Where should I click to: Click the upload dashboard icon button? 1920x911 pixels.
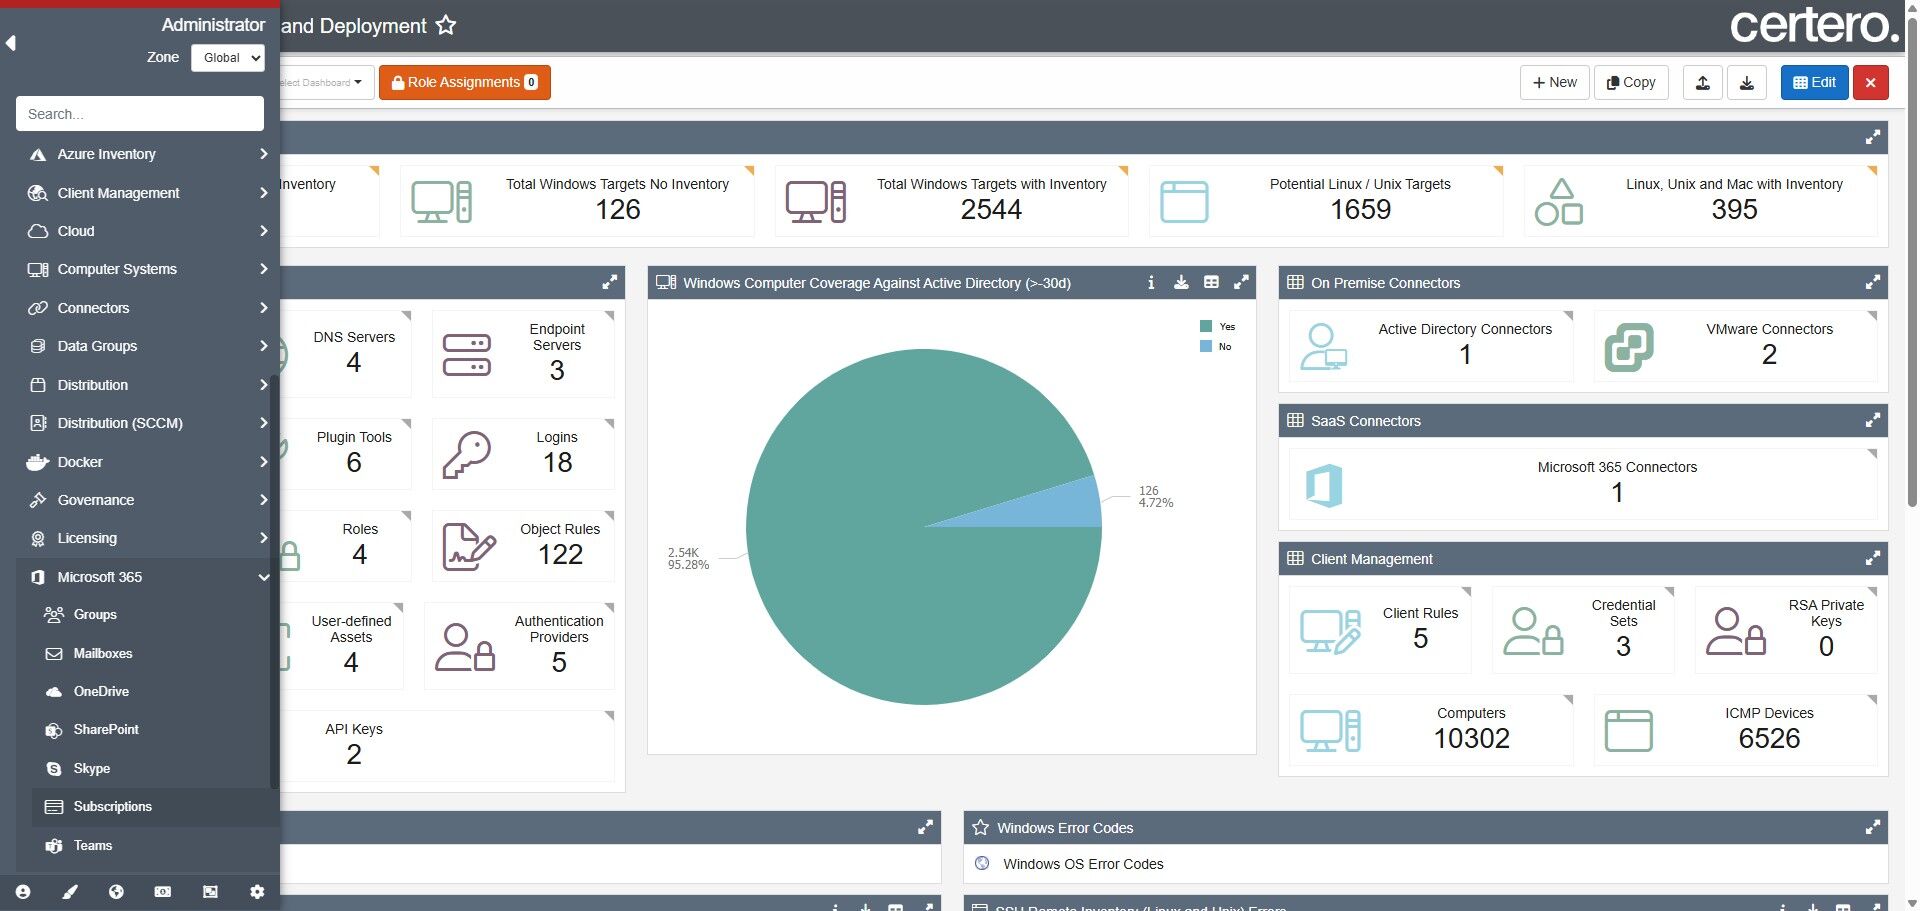click(1703, 83)
